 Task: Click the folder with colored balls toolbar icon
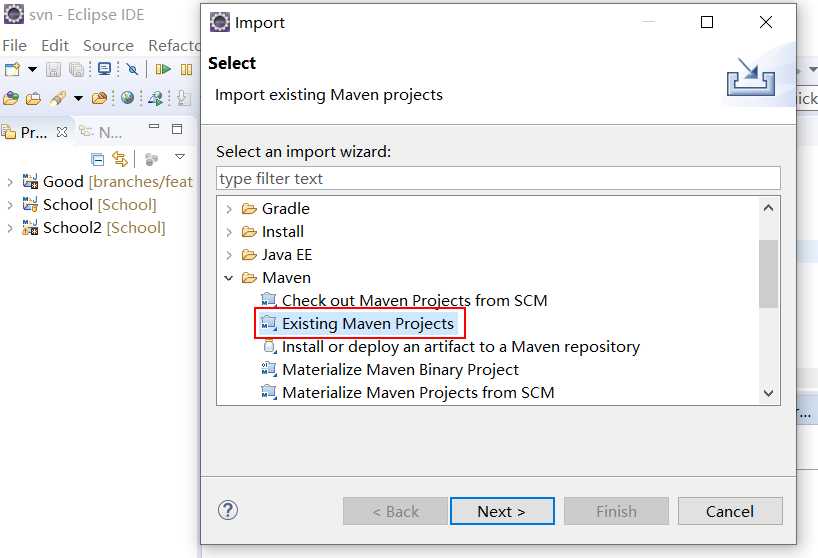click(11, 98)
